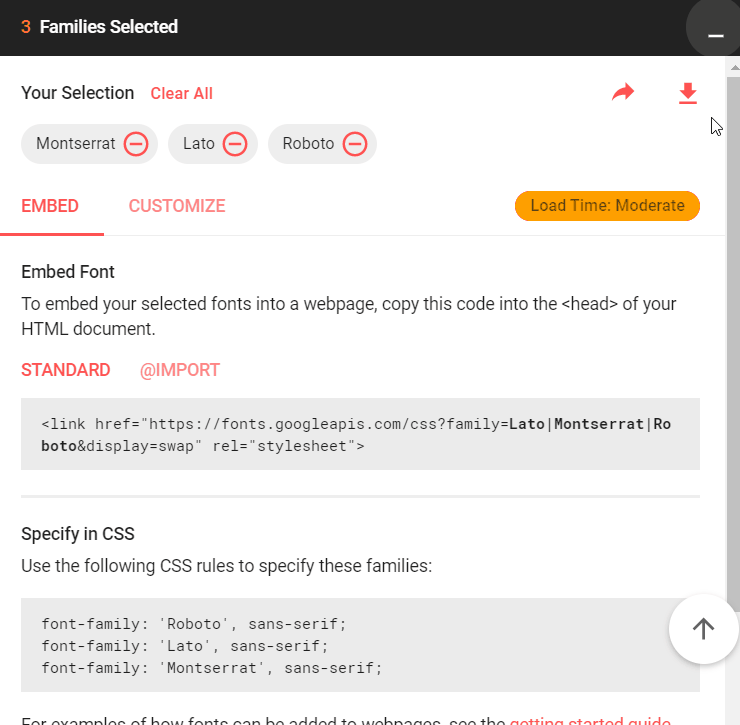
Task: Switch to the EMBED tab
Action: click(x=50, y=206)
